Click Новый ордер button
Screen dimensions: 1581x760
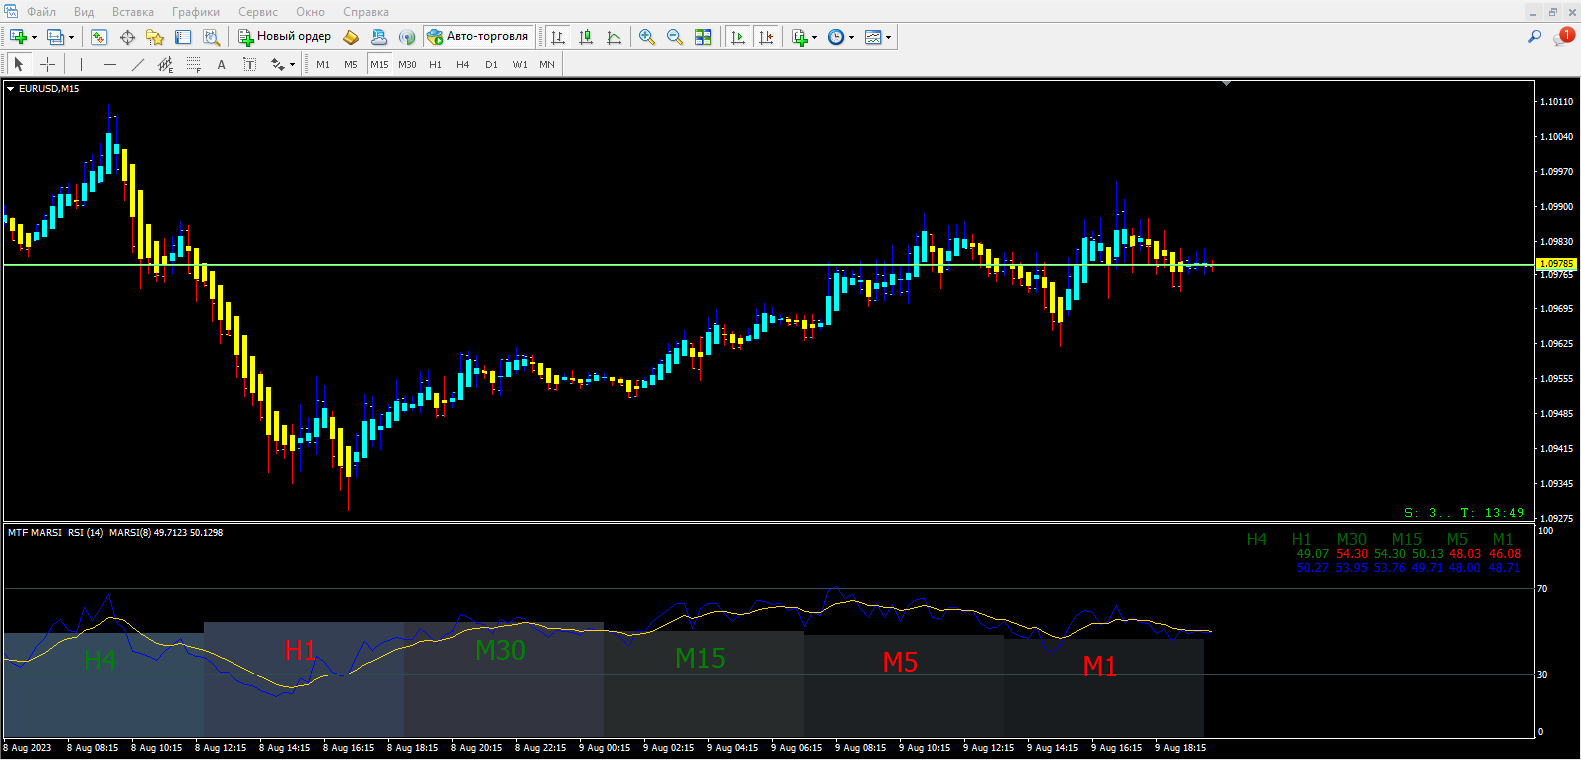[284, 37]
